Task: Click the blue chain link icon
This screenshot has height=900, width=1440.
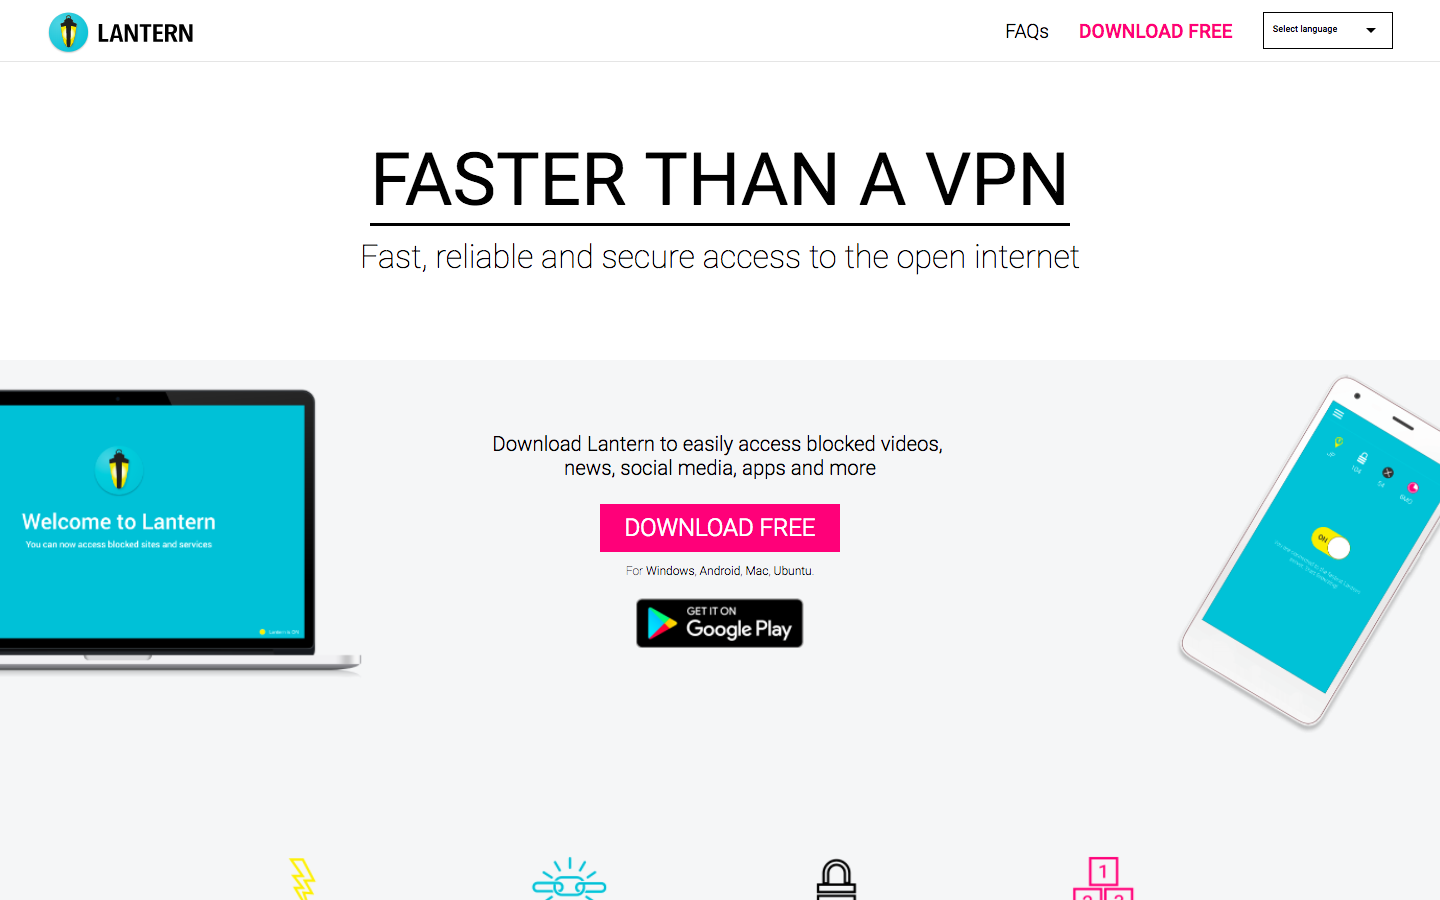Action: [569, 879]
